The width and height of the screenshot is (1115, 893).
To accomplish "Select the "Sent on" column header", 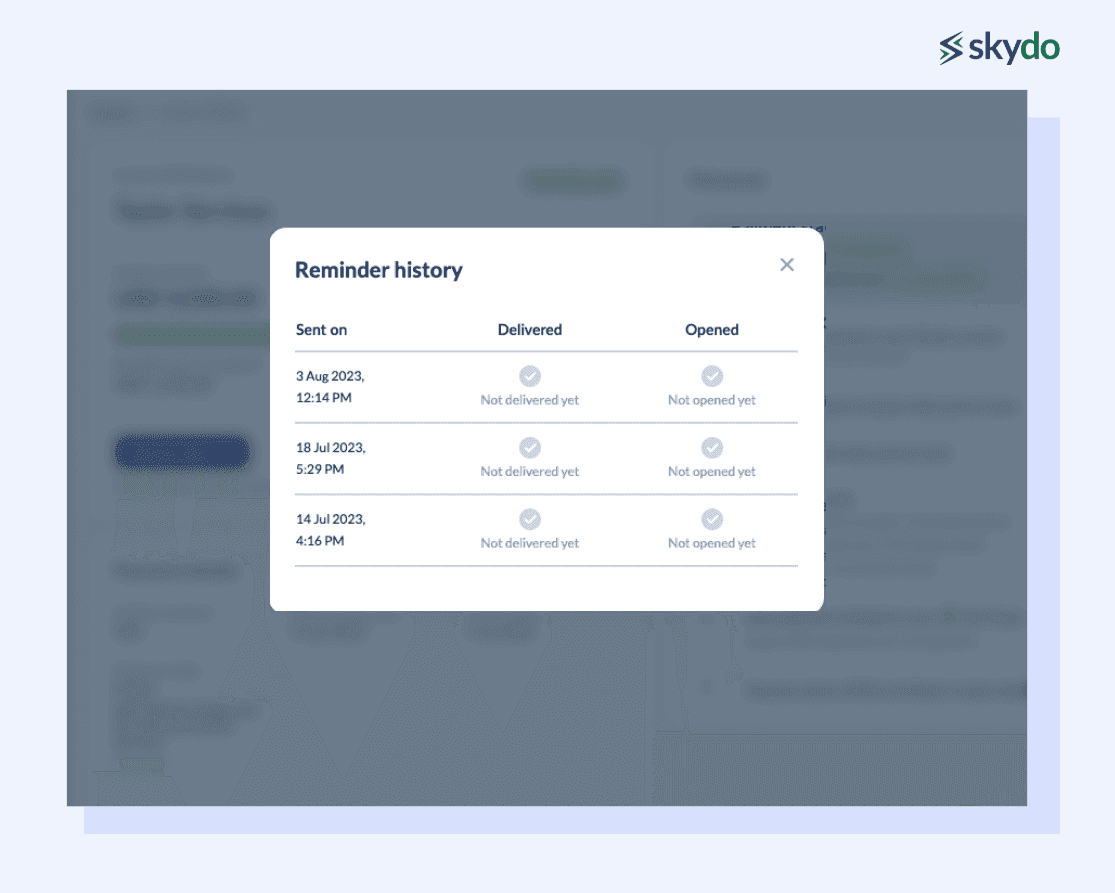I will tap(322, 330).
